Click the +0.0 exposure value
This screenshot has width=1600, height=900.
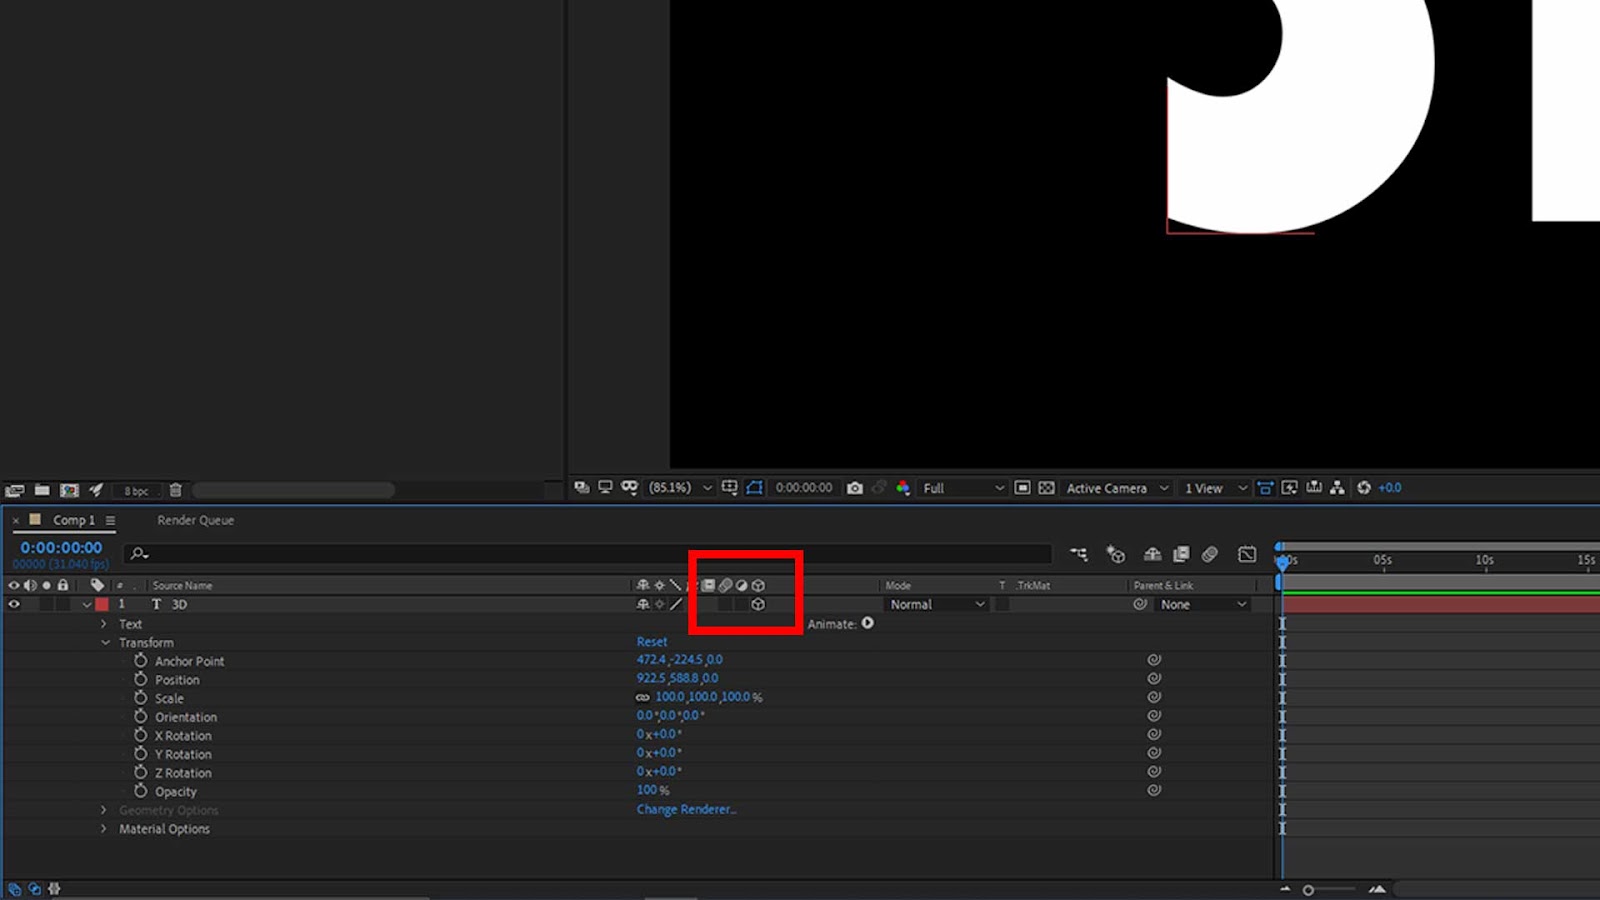1390,488
